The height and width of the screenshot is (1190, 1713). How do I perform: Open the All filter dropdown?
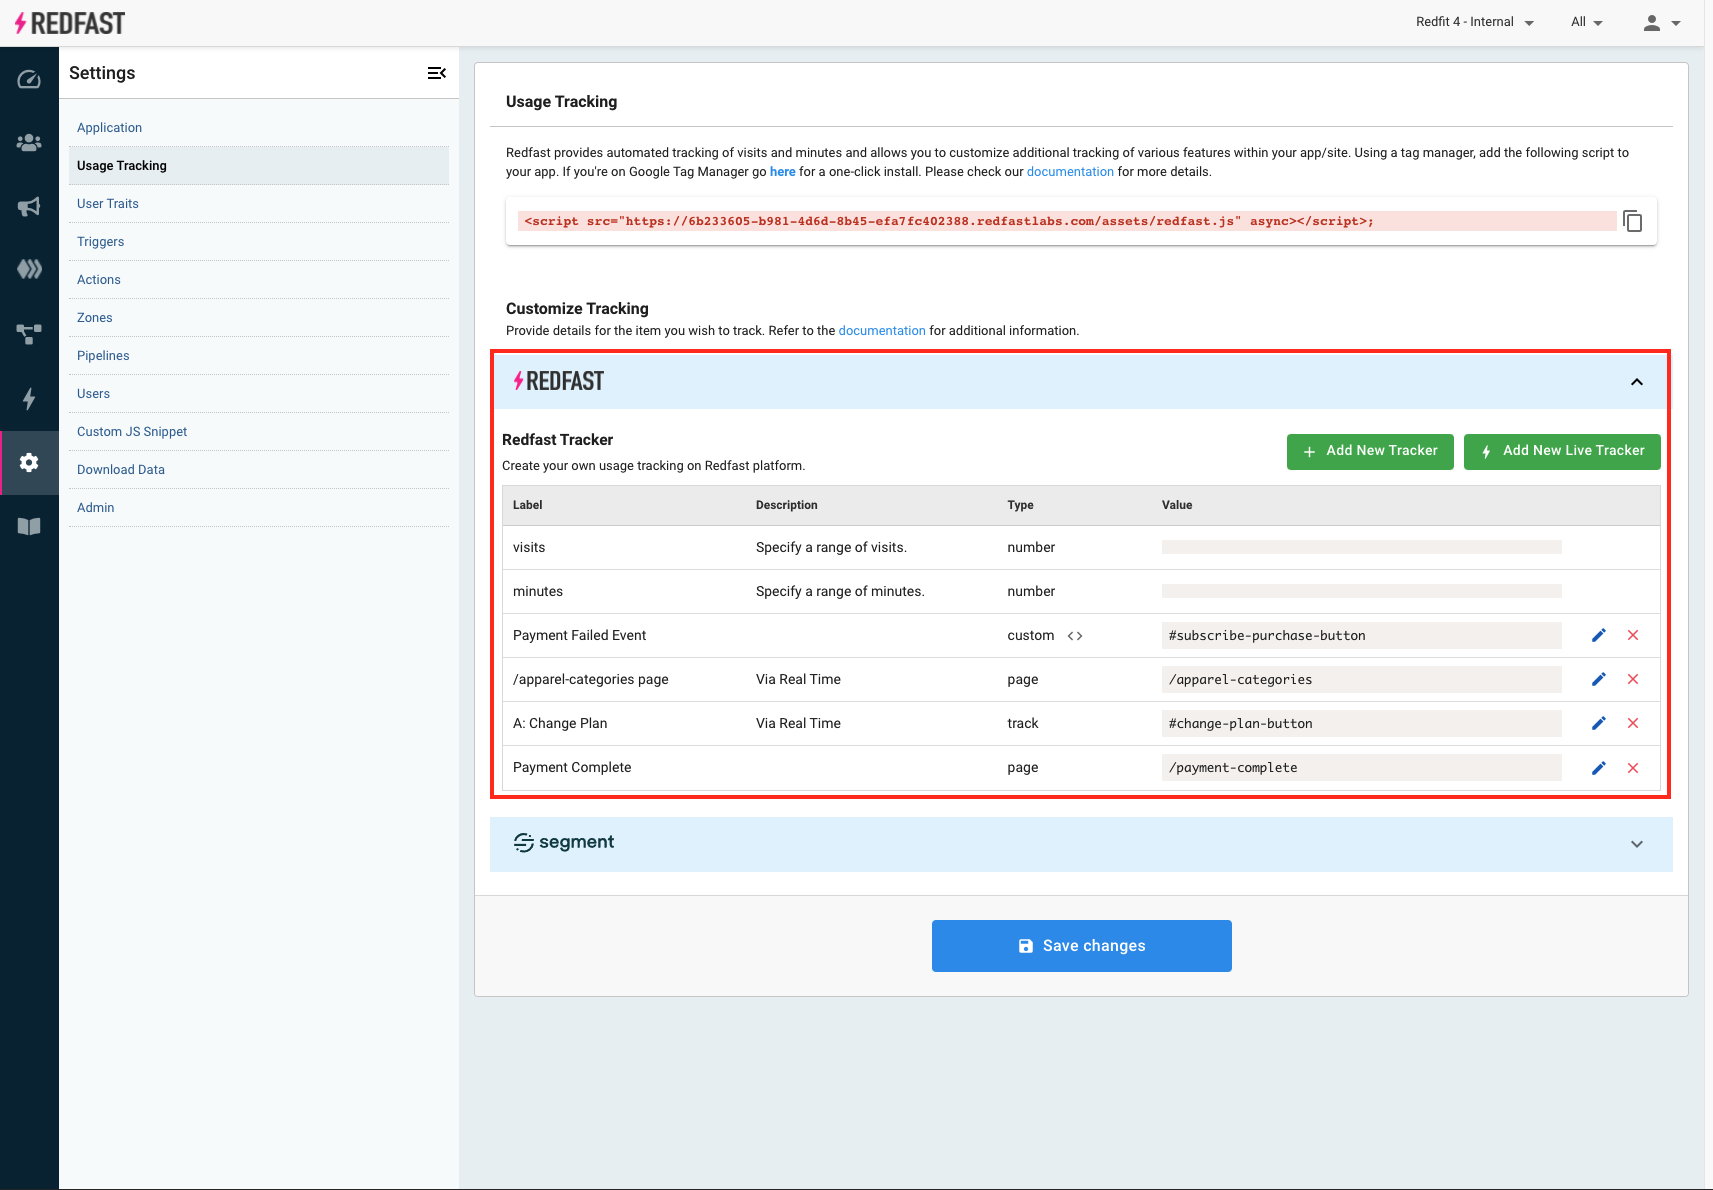(1587, 22)
